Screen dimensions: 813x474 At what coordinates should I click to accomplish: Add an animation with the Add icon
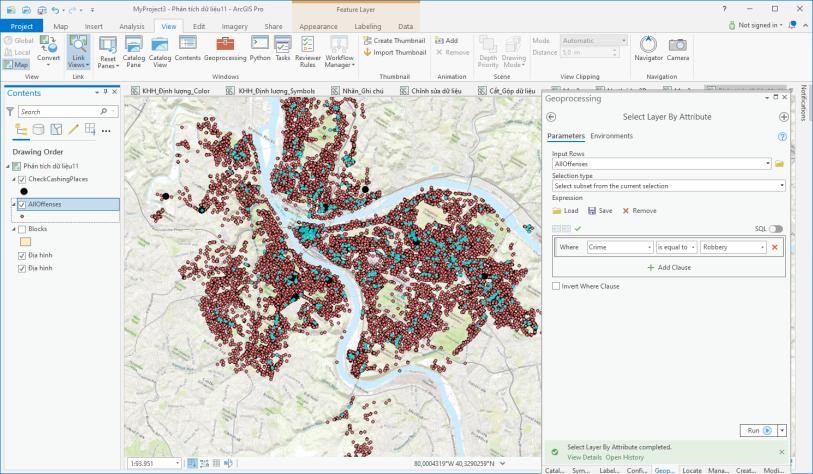(446, 40)
